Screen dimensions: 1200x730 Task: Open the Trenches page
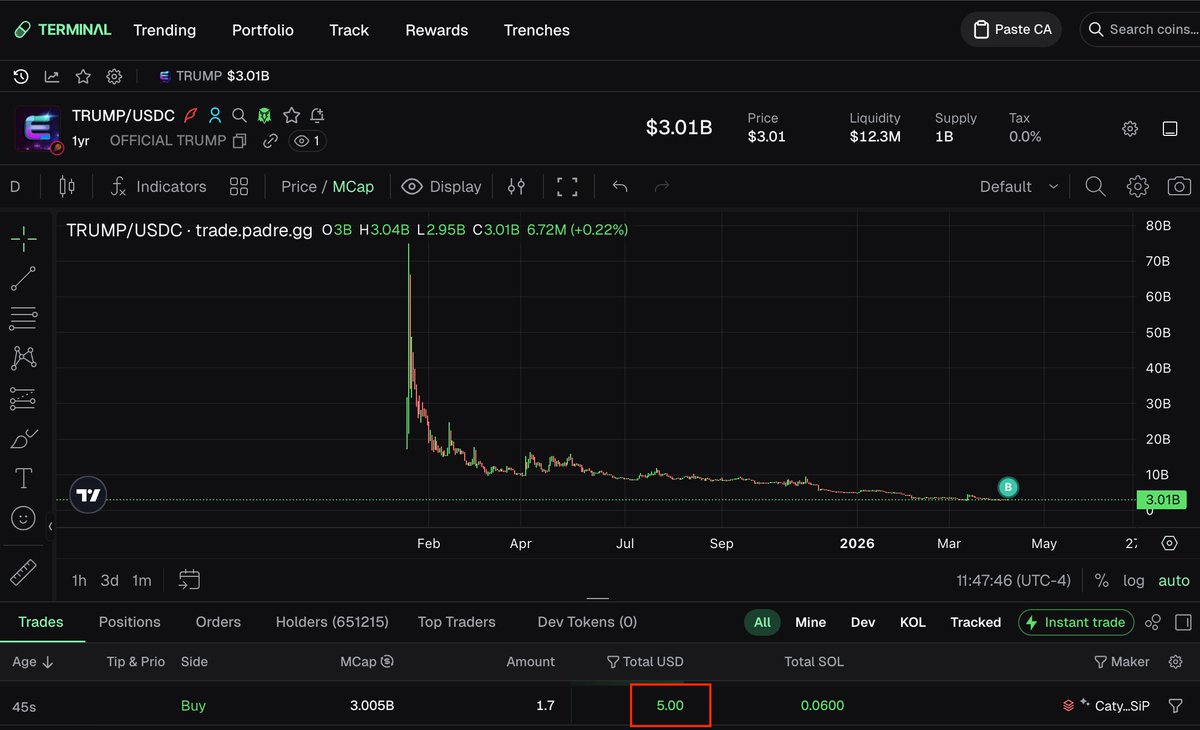(537, 30)
